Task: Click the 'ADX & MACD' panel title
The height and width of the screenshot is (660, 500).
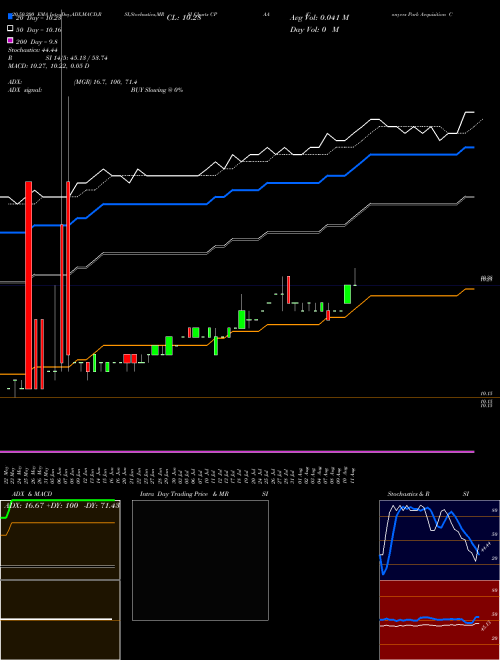Action: (x=32, y=494)
